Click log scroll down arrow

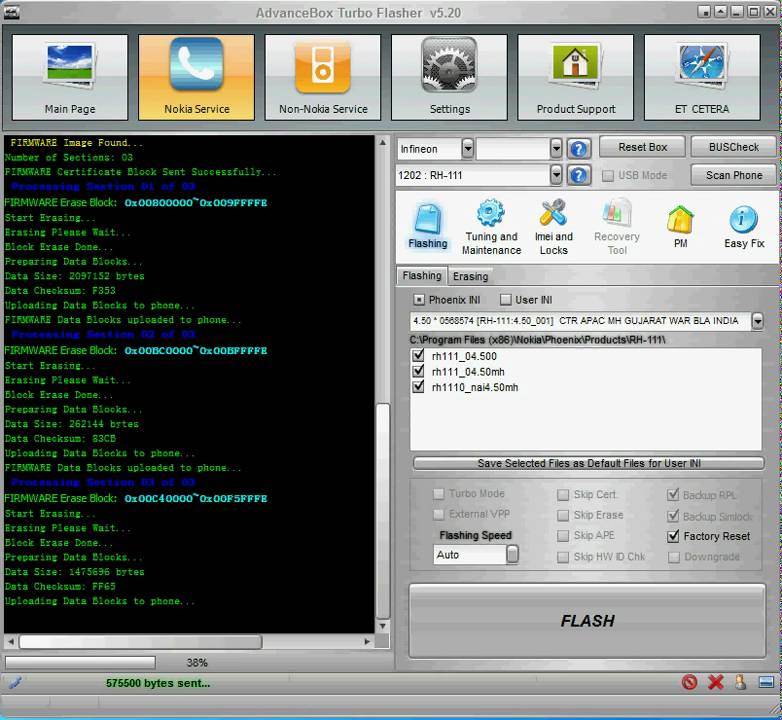(x=383, y=626)
